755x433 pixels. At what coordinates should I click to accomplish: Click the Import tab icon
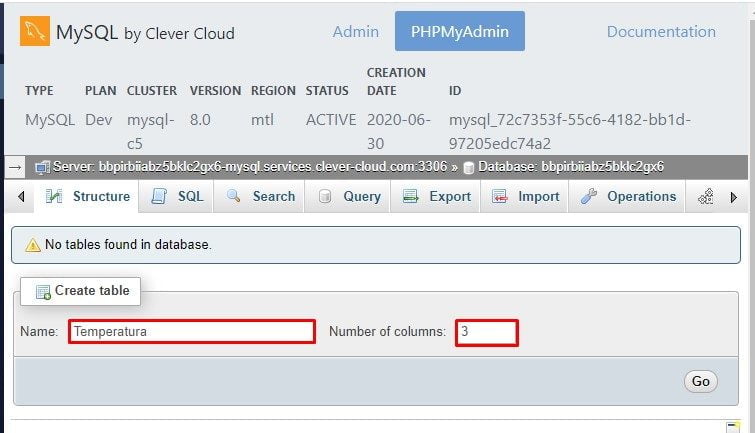[x=500, y=197]
